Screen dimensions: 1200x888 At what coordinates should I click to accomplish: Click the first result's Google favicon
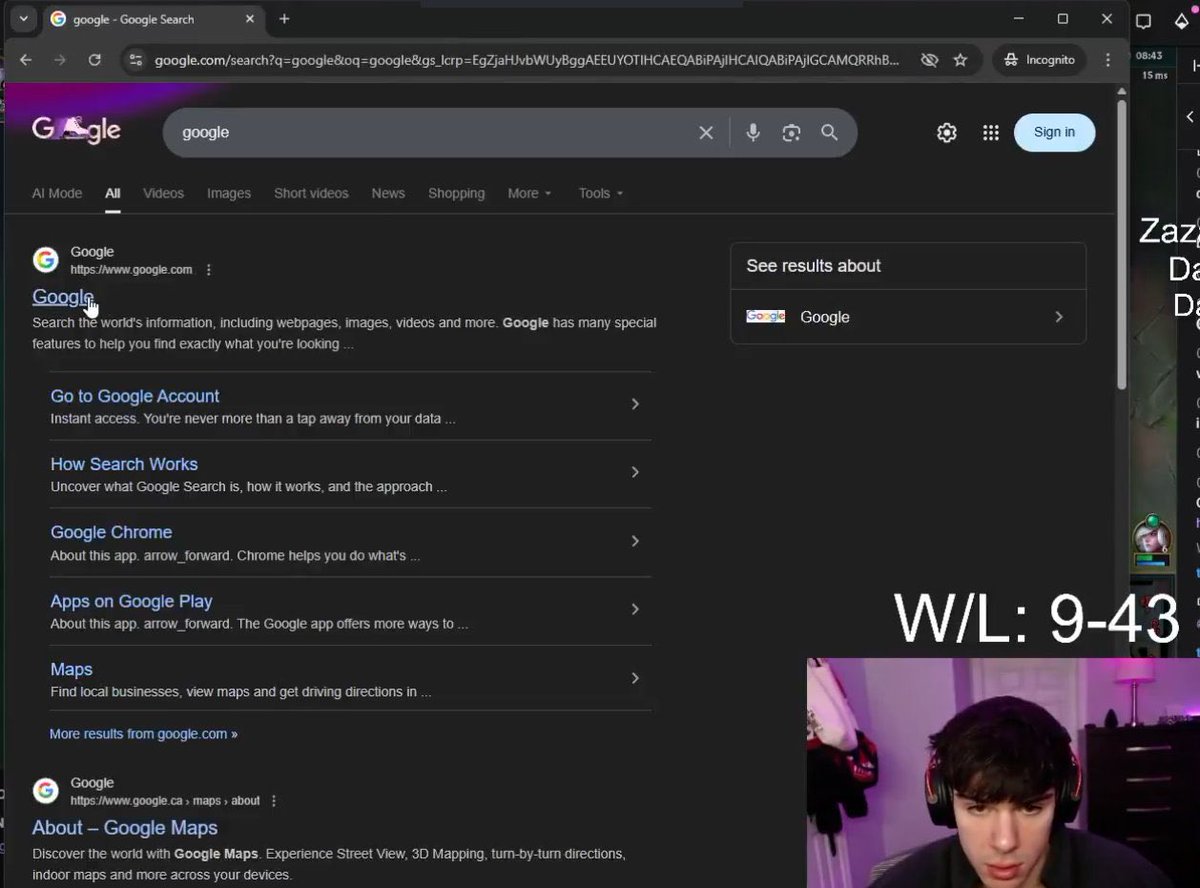pyautogui.click(x=45, y=260)
